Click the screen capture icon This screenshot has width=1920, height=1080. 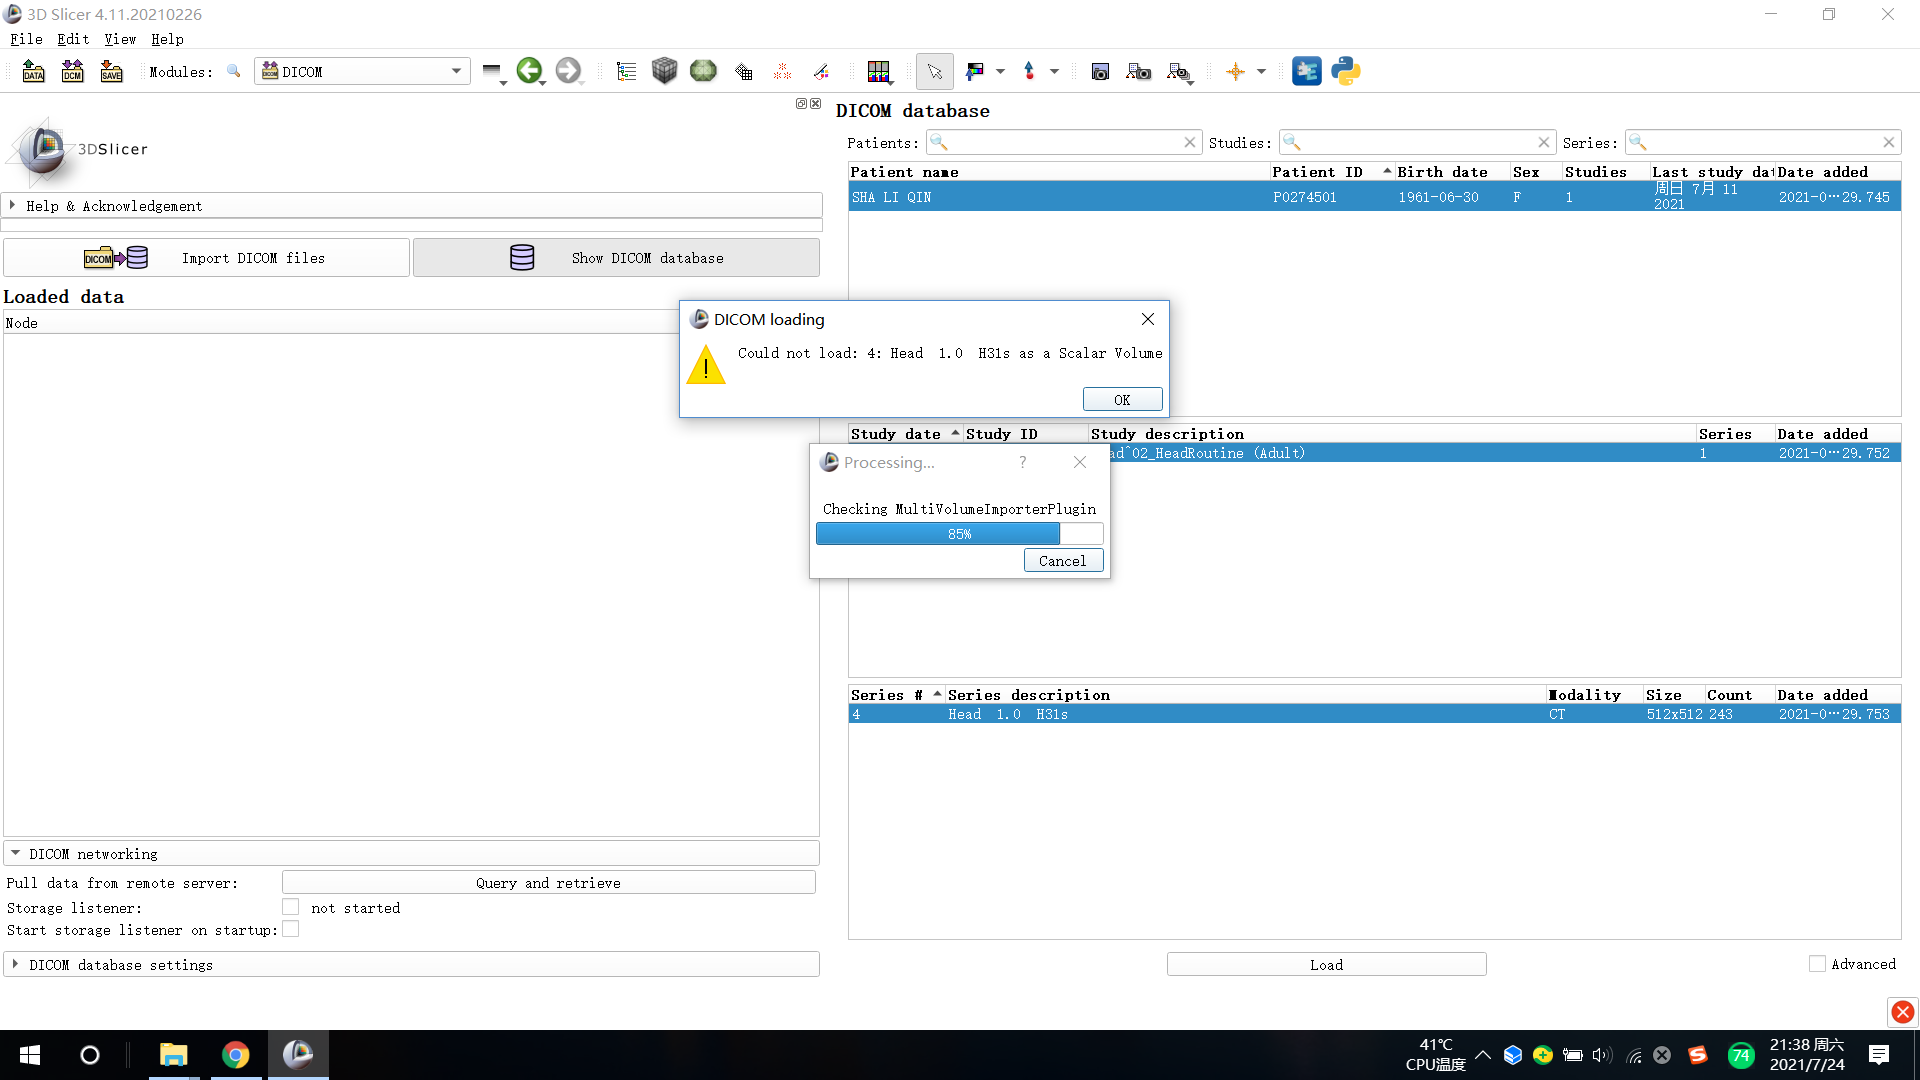[x=1100, y=71]
